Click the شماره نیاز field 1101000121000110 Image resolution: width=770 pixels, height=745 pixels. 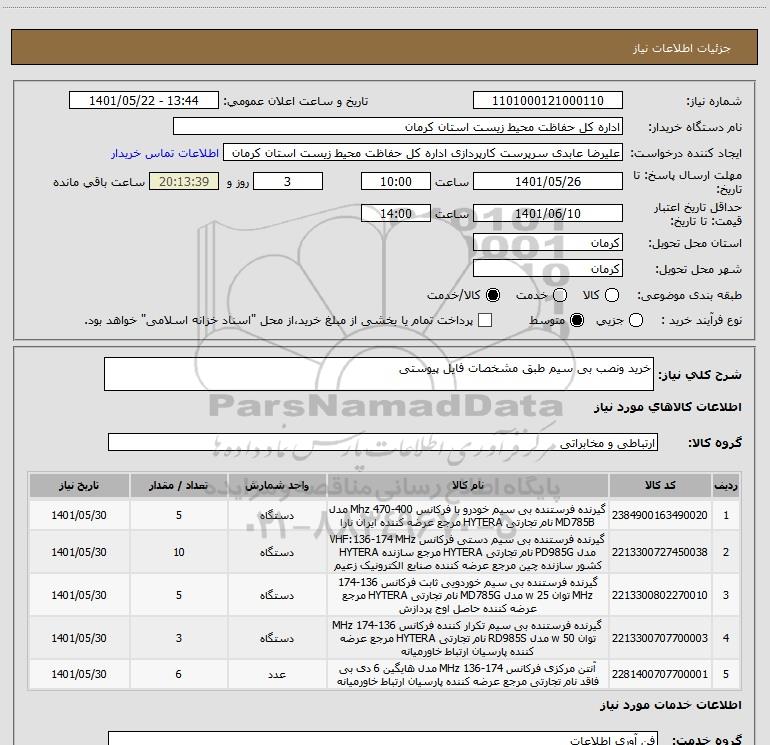point(548,101)
